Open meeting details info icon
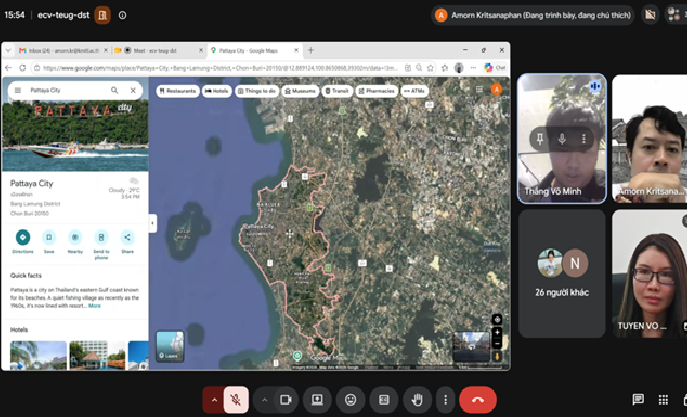This screenshot has height=417, width=687. click(123, 15)
